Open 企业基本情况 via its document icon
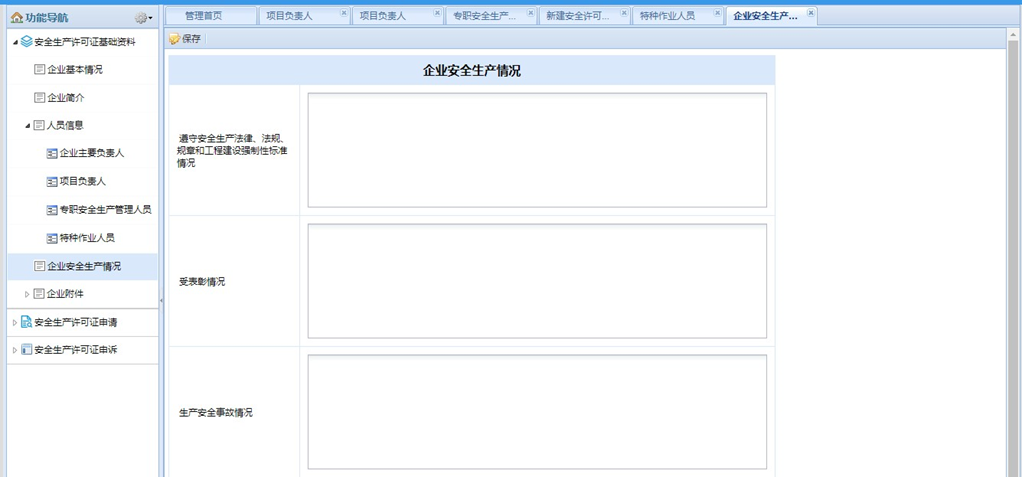The width and height of the screenshot is (1022, 477). click(x=40, y=70)
